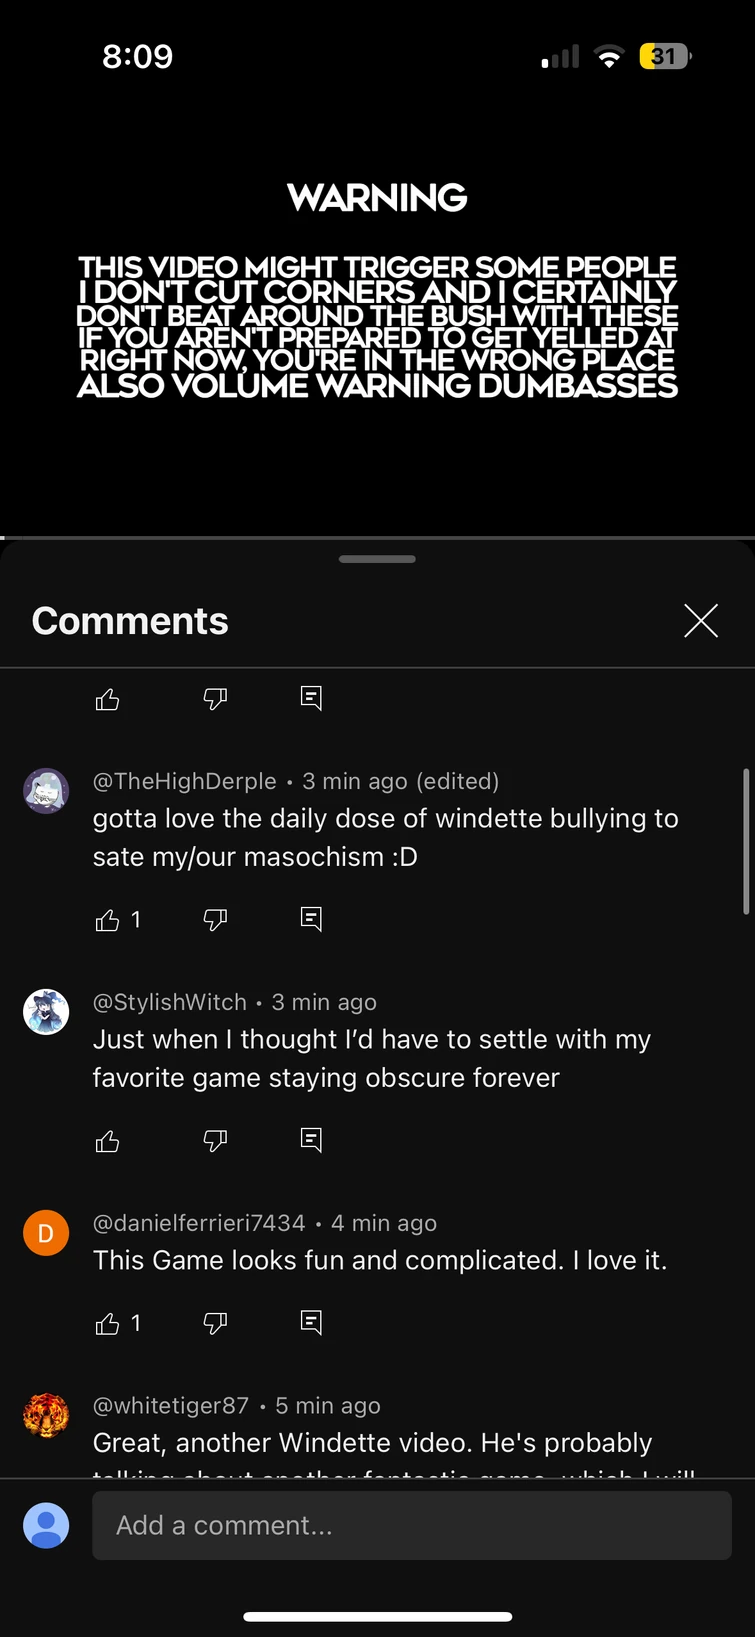755x1637 pixels.
Task: Click the comments scrollbar
Action: (746, 841)
